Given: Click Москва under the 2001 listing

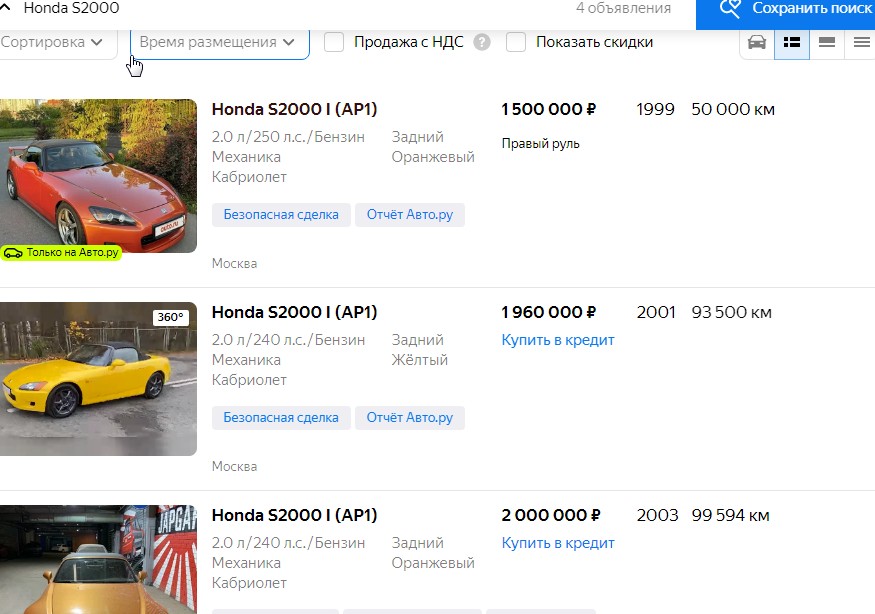Looking at the screenshot, I should [x=234, y=467].
